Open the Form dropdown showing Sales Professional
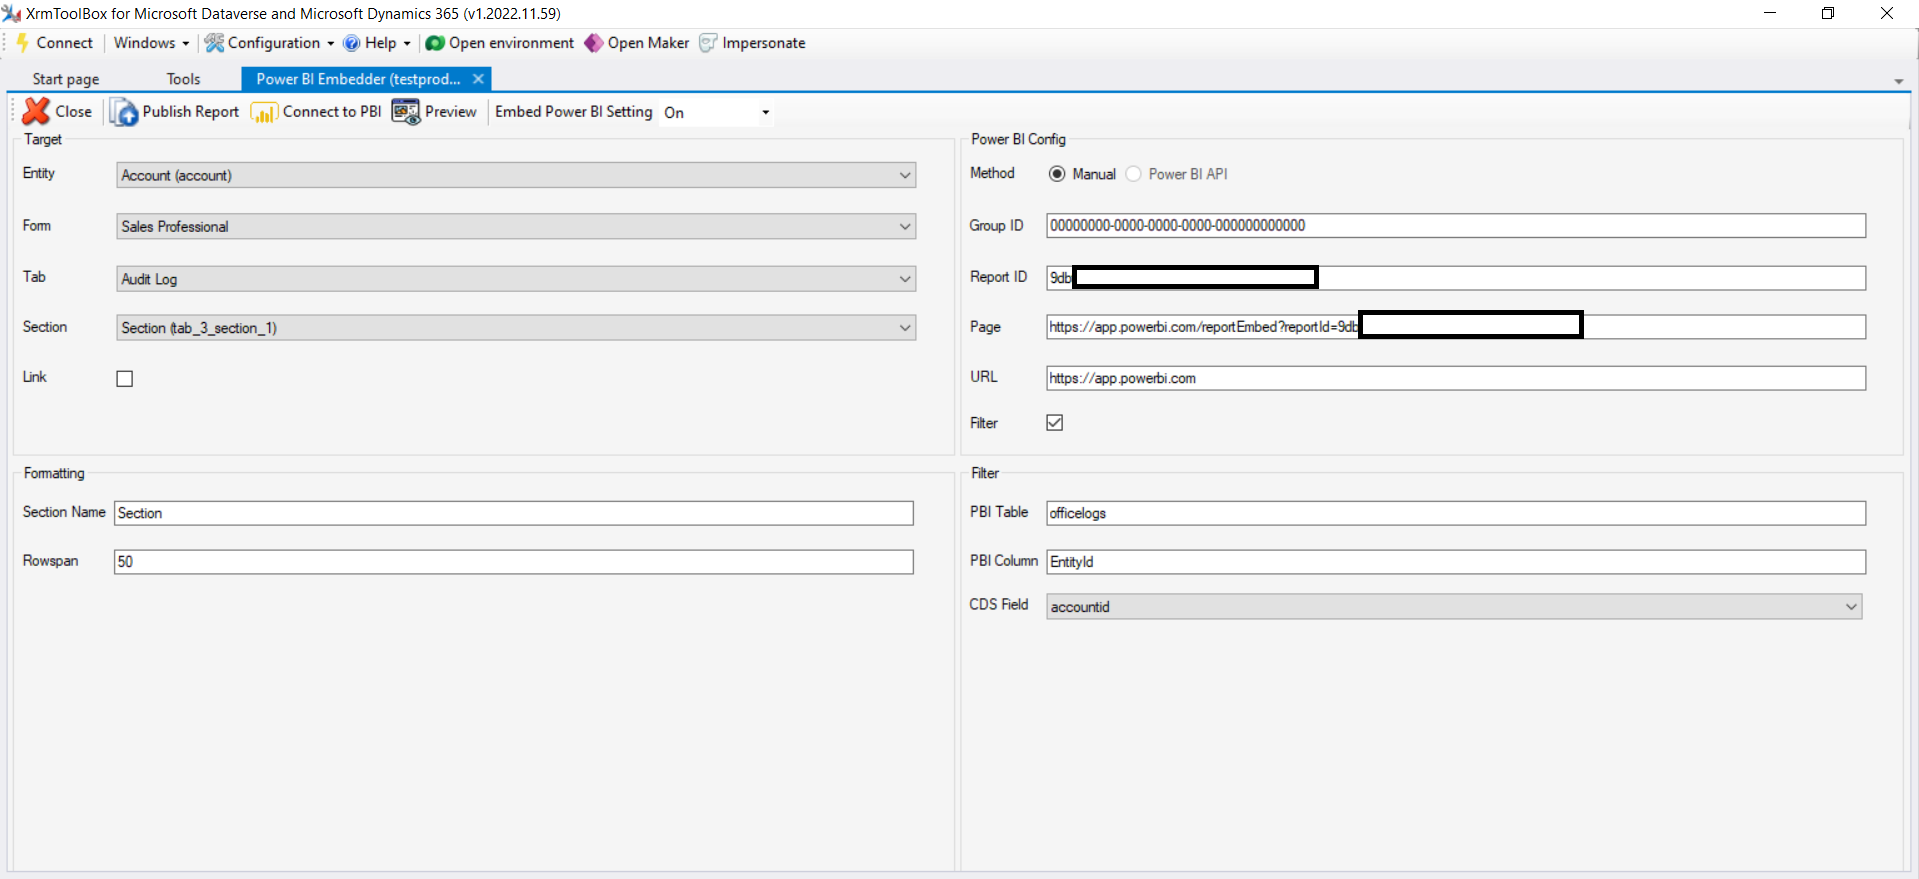The width and height of the screenshot is (1919, 879). tap(516, 227)
